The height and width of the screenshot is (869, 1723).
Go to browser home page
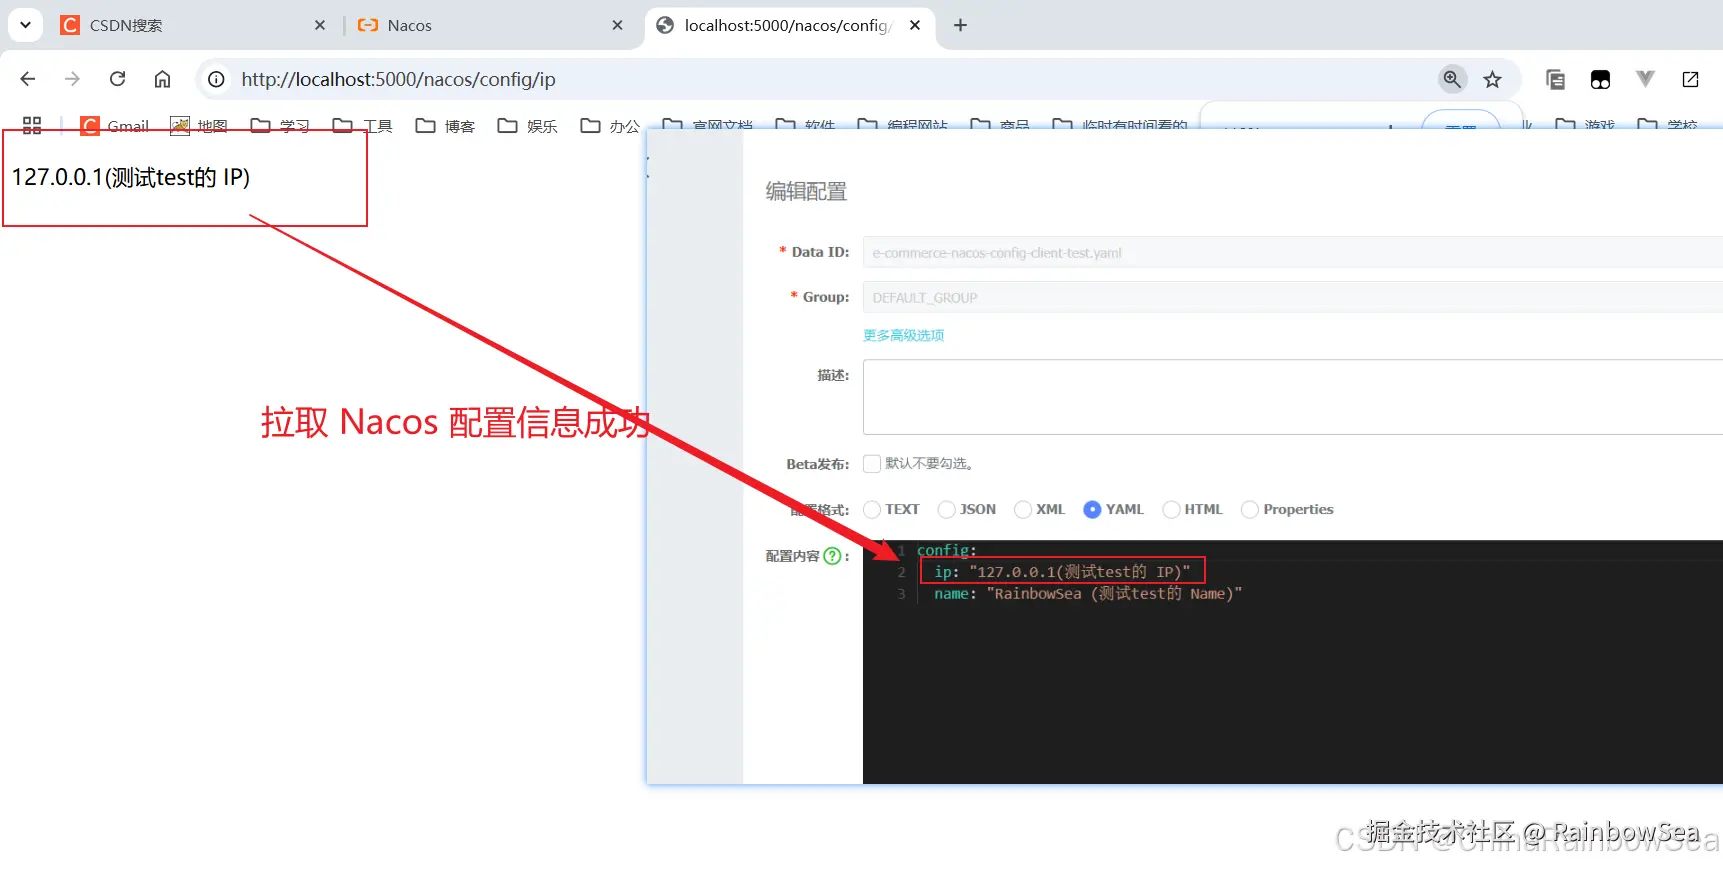click(162, 79)
